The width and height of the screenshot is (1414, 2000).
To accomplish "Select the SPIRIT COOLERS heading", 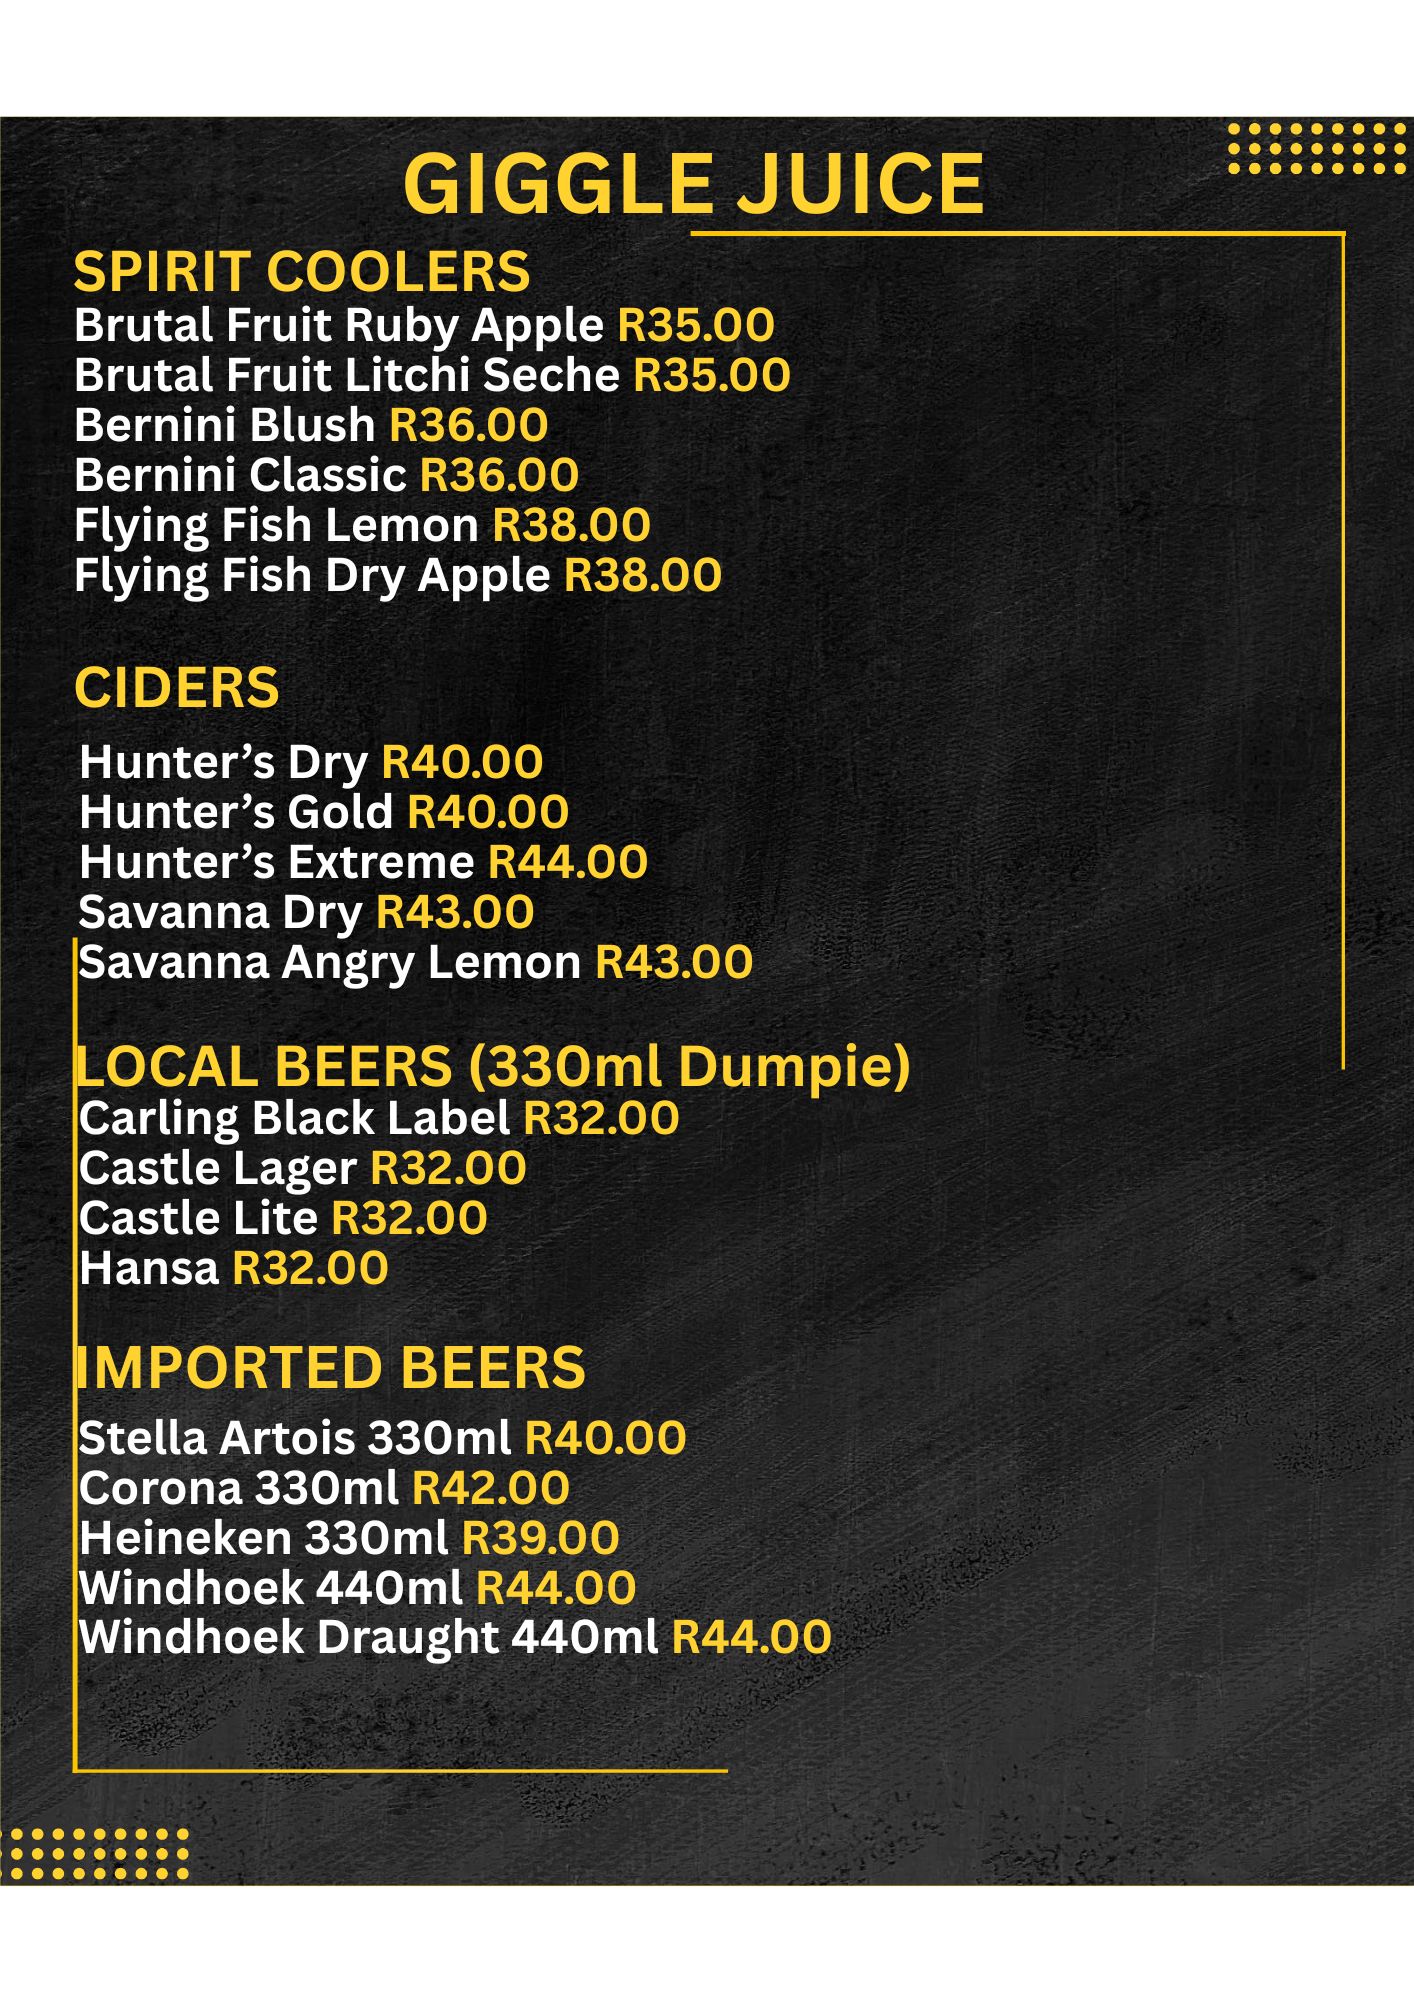I will tap(302, 272).
